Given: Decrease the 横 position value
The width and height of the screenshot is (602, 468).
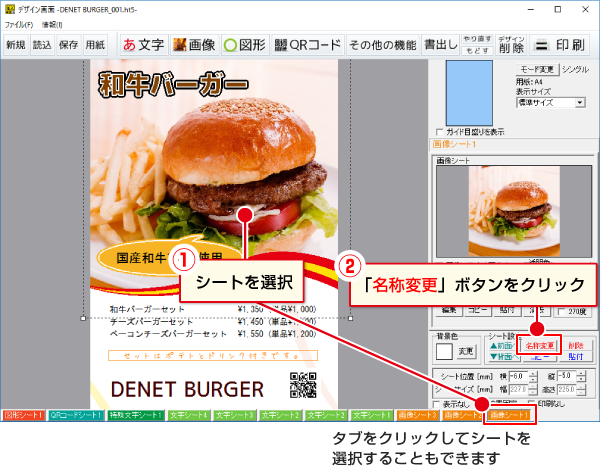Looking at the screenshot, I should (533, 379).
